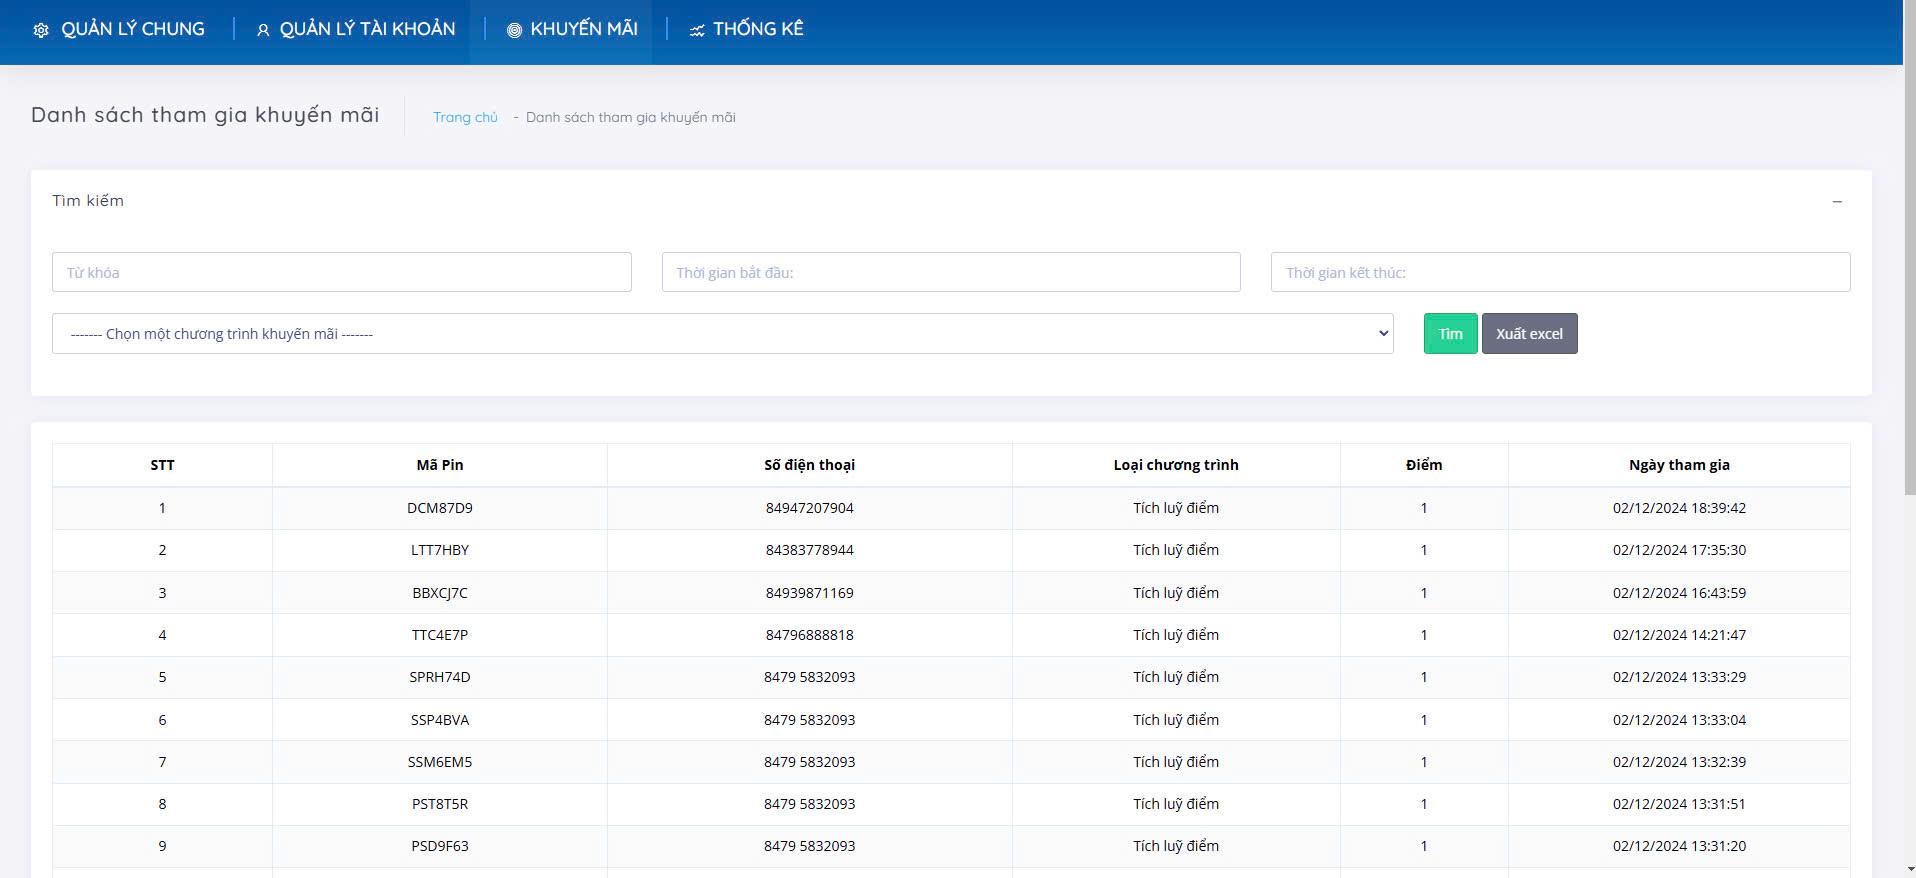Click the STT column header
Screen dimensions: 1916x878
pyautogui.click(x=162, y=465)
